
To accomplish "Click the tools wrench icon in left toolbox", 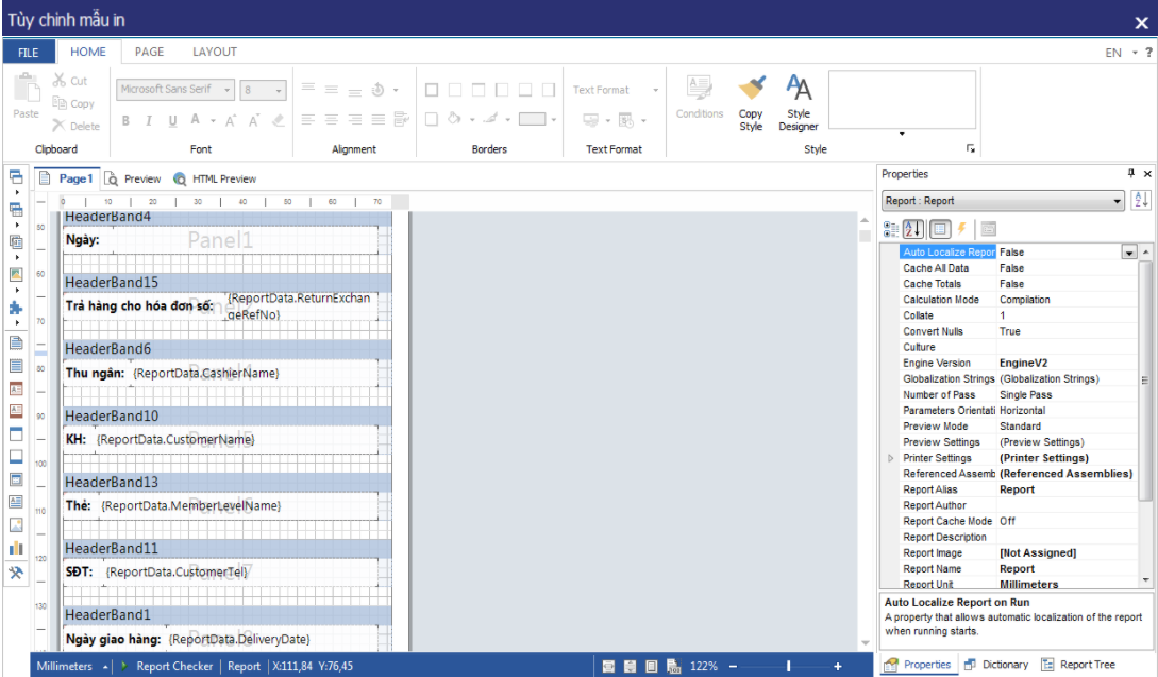I will (x=16, y=573).
